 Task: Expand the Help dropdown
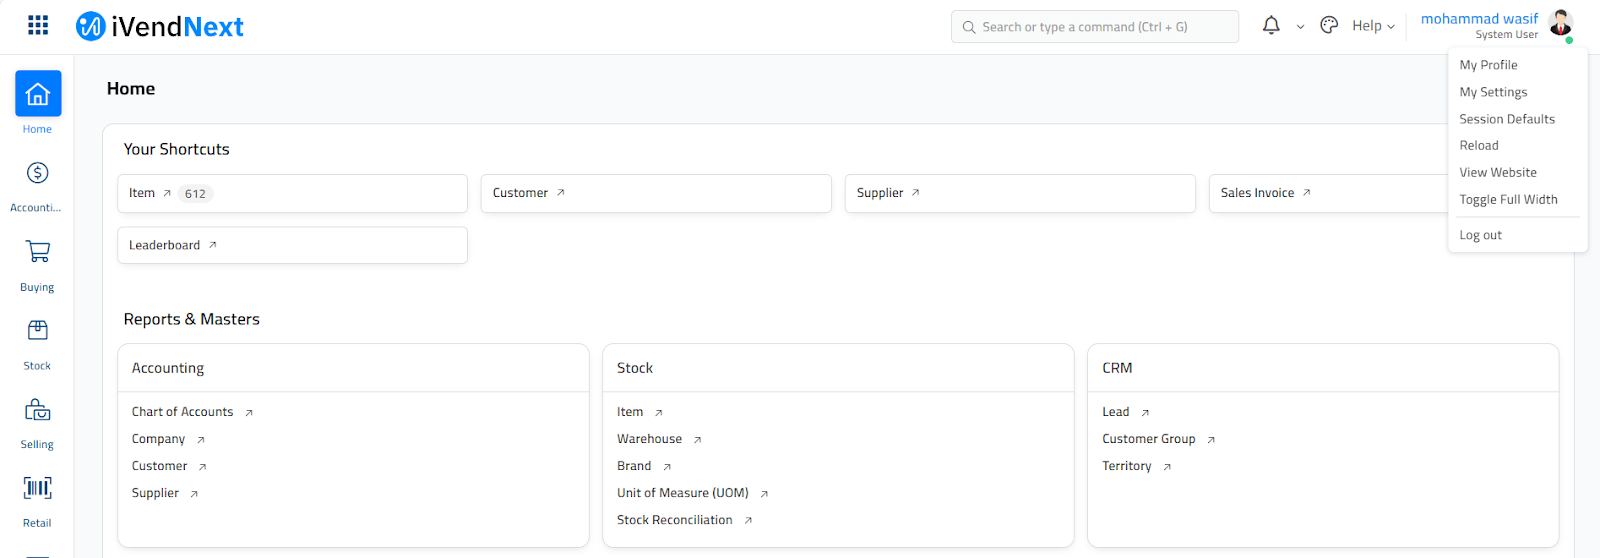pos(1373,26)
